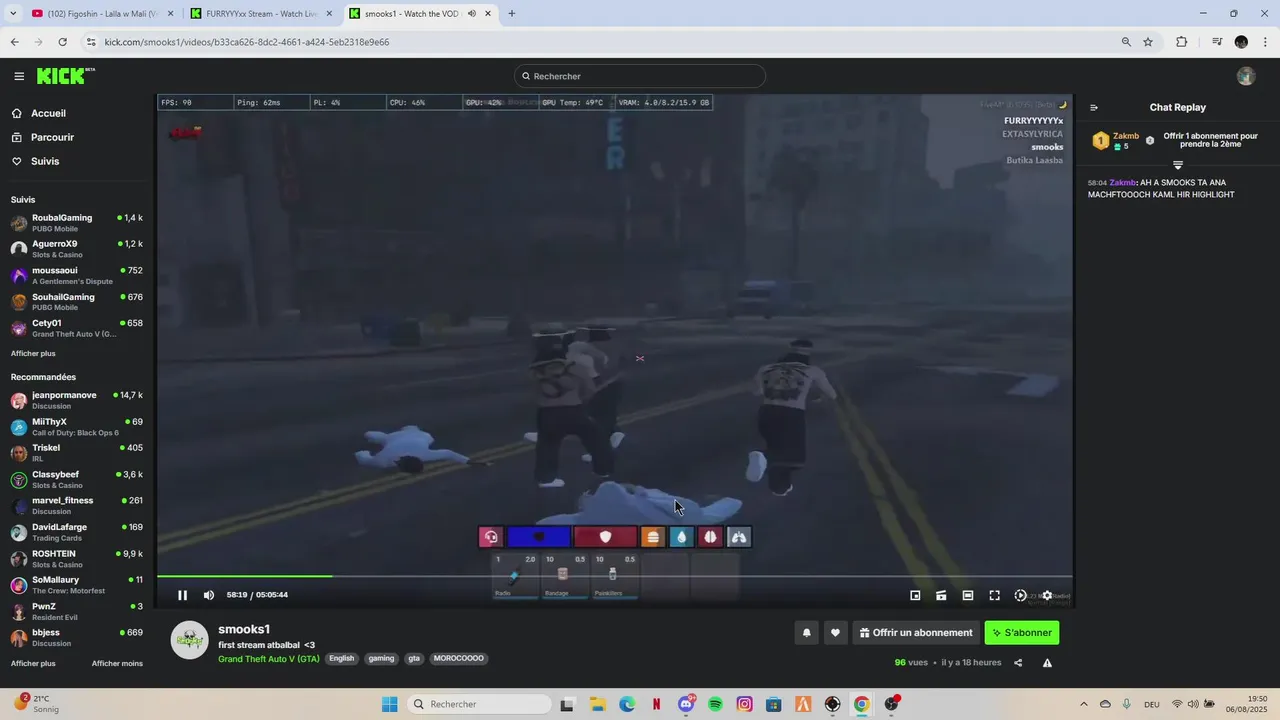Follow smooks1 with heart button
This screenshot has height=720, width=1280.
tap(835, 632)
